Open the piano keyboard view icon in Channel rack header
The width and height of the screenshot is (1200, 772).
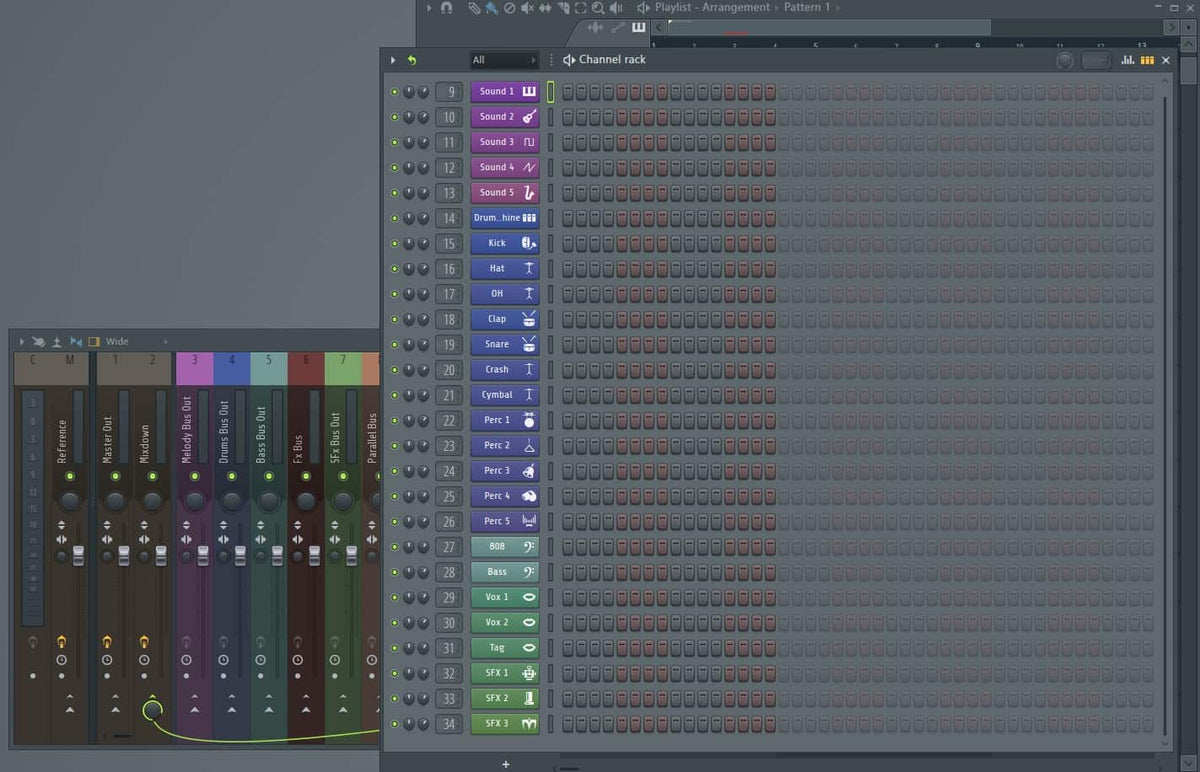(1146, 60)
